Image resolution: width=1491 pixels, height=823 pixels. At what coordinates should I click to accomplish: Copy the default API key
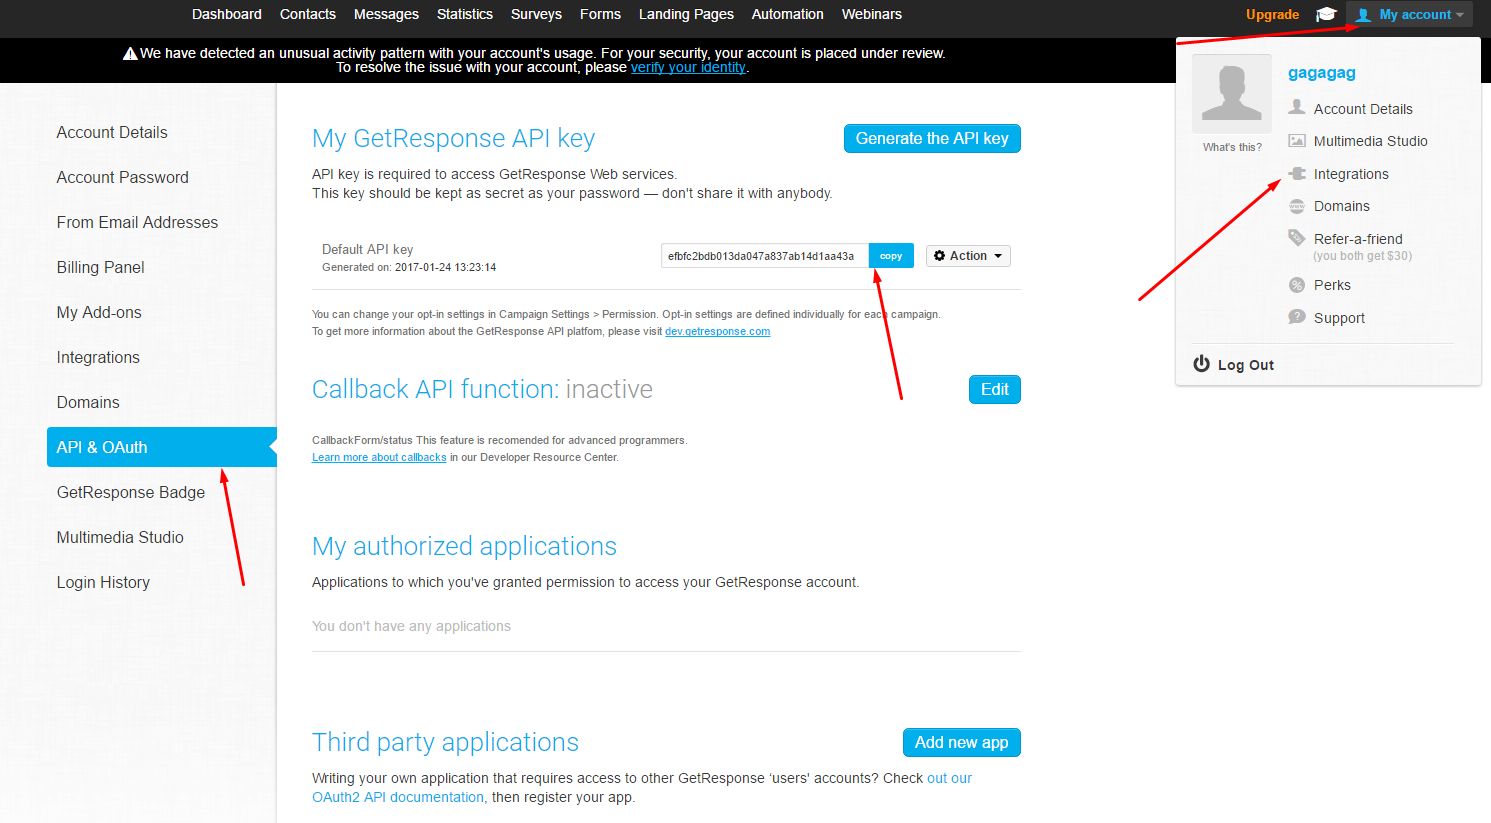point(891,256)
